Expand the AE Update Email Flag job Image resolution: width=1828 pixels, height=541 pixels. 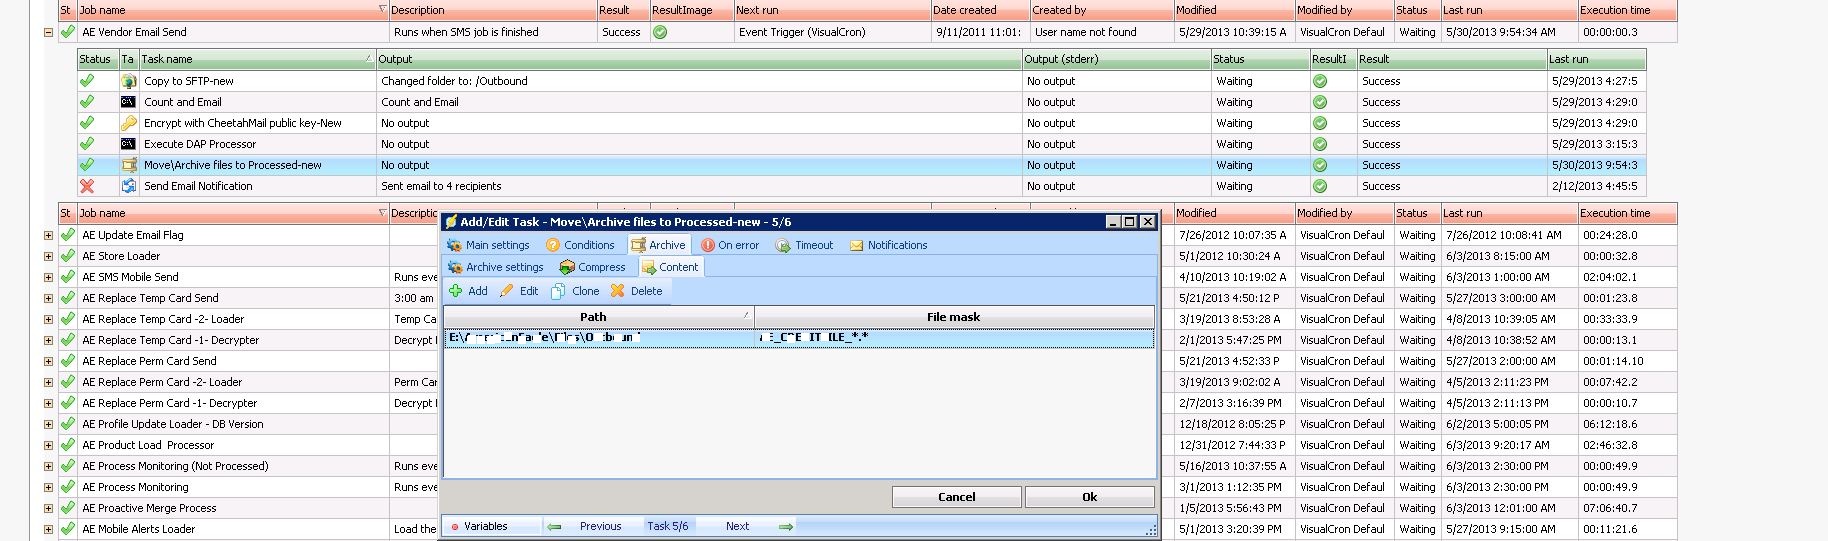[48, 235]
